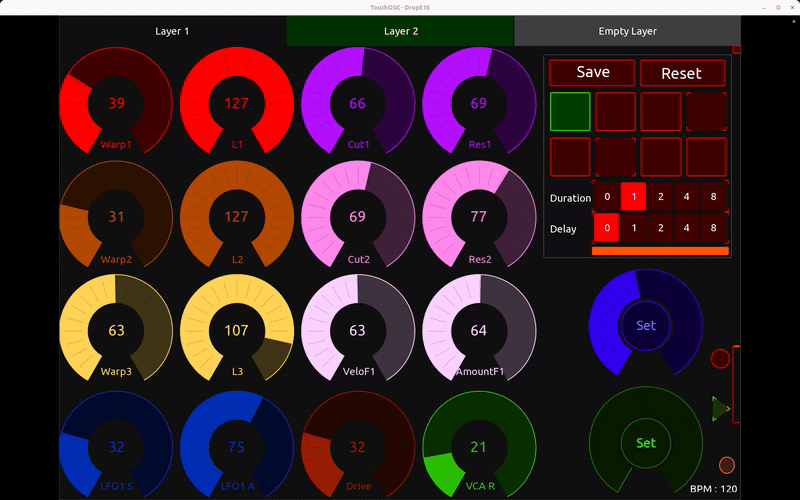Switch to the Layer 1 tab
Image resolution: width=800 pixels, height=500 pixels.
point(172,31)
